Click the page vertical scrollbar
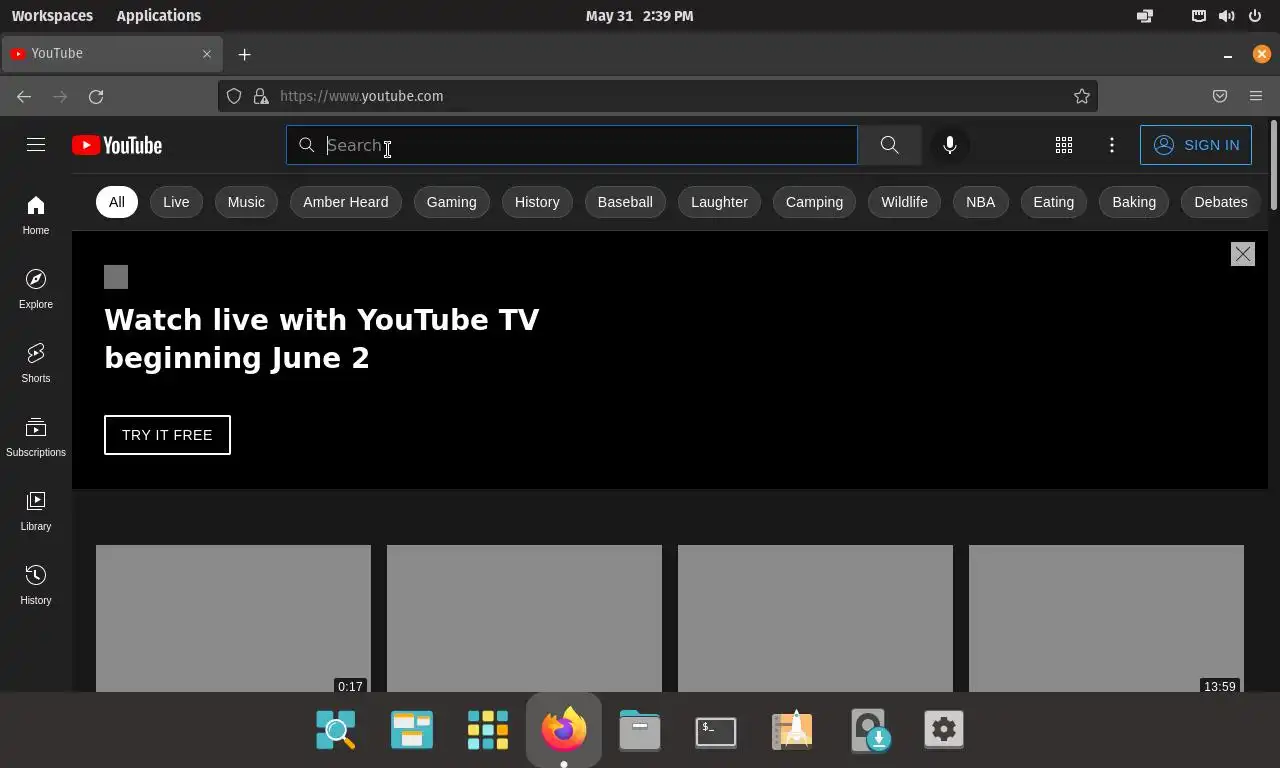This screenshot has width=1280, height=768. (x=1273, y=165)
